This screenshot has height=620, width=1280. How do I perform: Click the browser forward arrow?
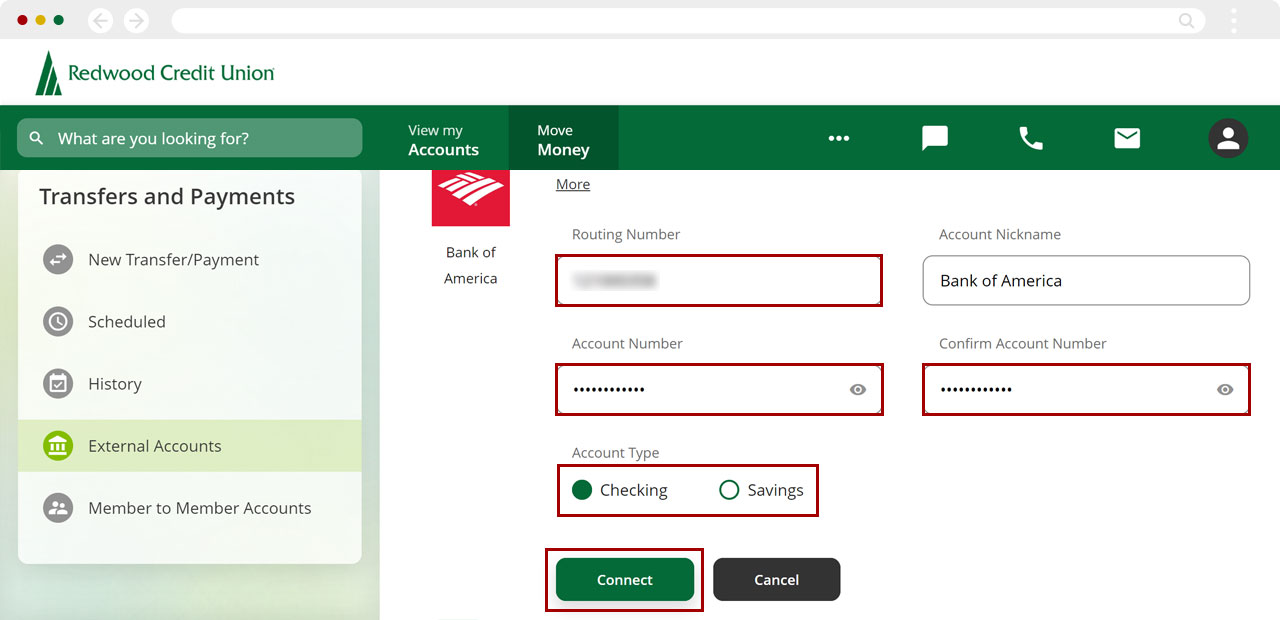click(x=136, y=20)
